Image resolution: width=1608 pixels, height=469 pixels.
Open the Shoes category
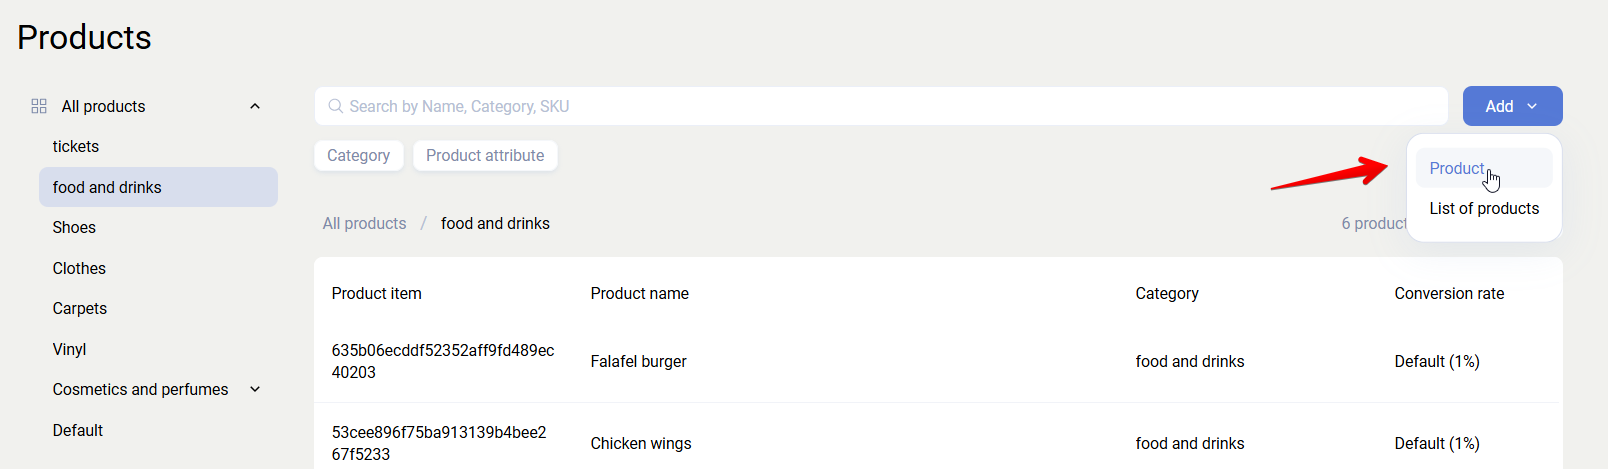74,227
